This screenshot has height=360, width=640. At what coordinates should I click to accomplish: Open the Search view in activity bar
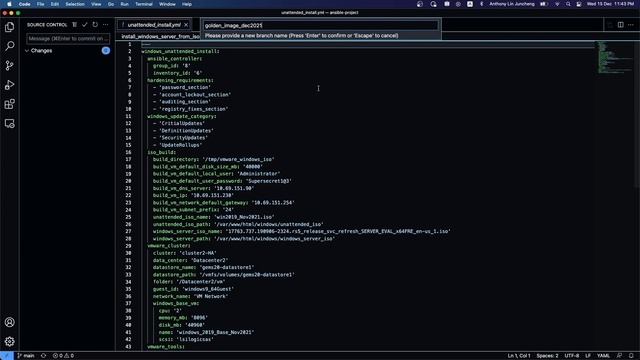tap(9, 46)
